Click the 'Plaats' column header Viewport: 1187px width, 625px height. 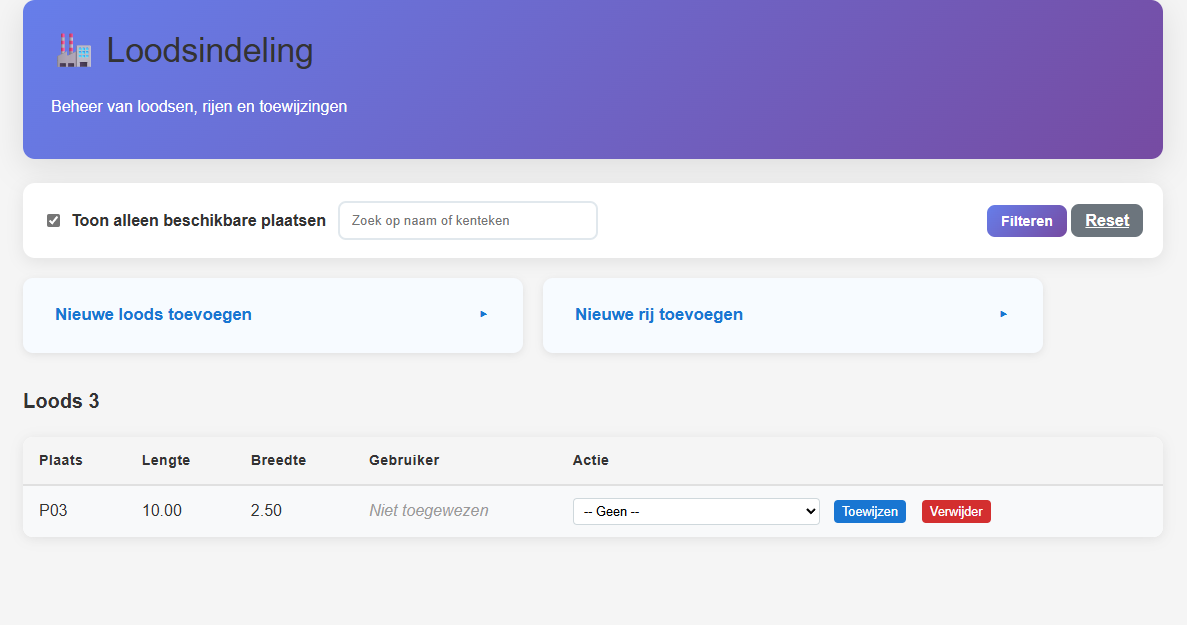61,460
